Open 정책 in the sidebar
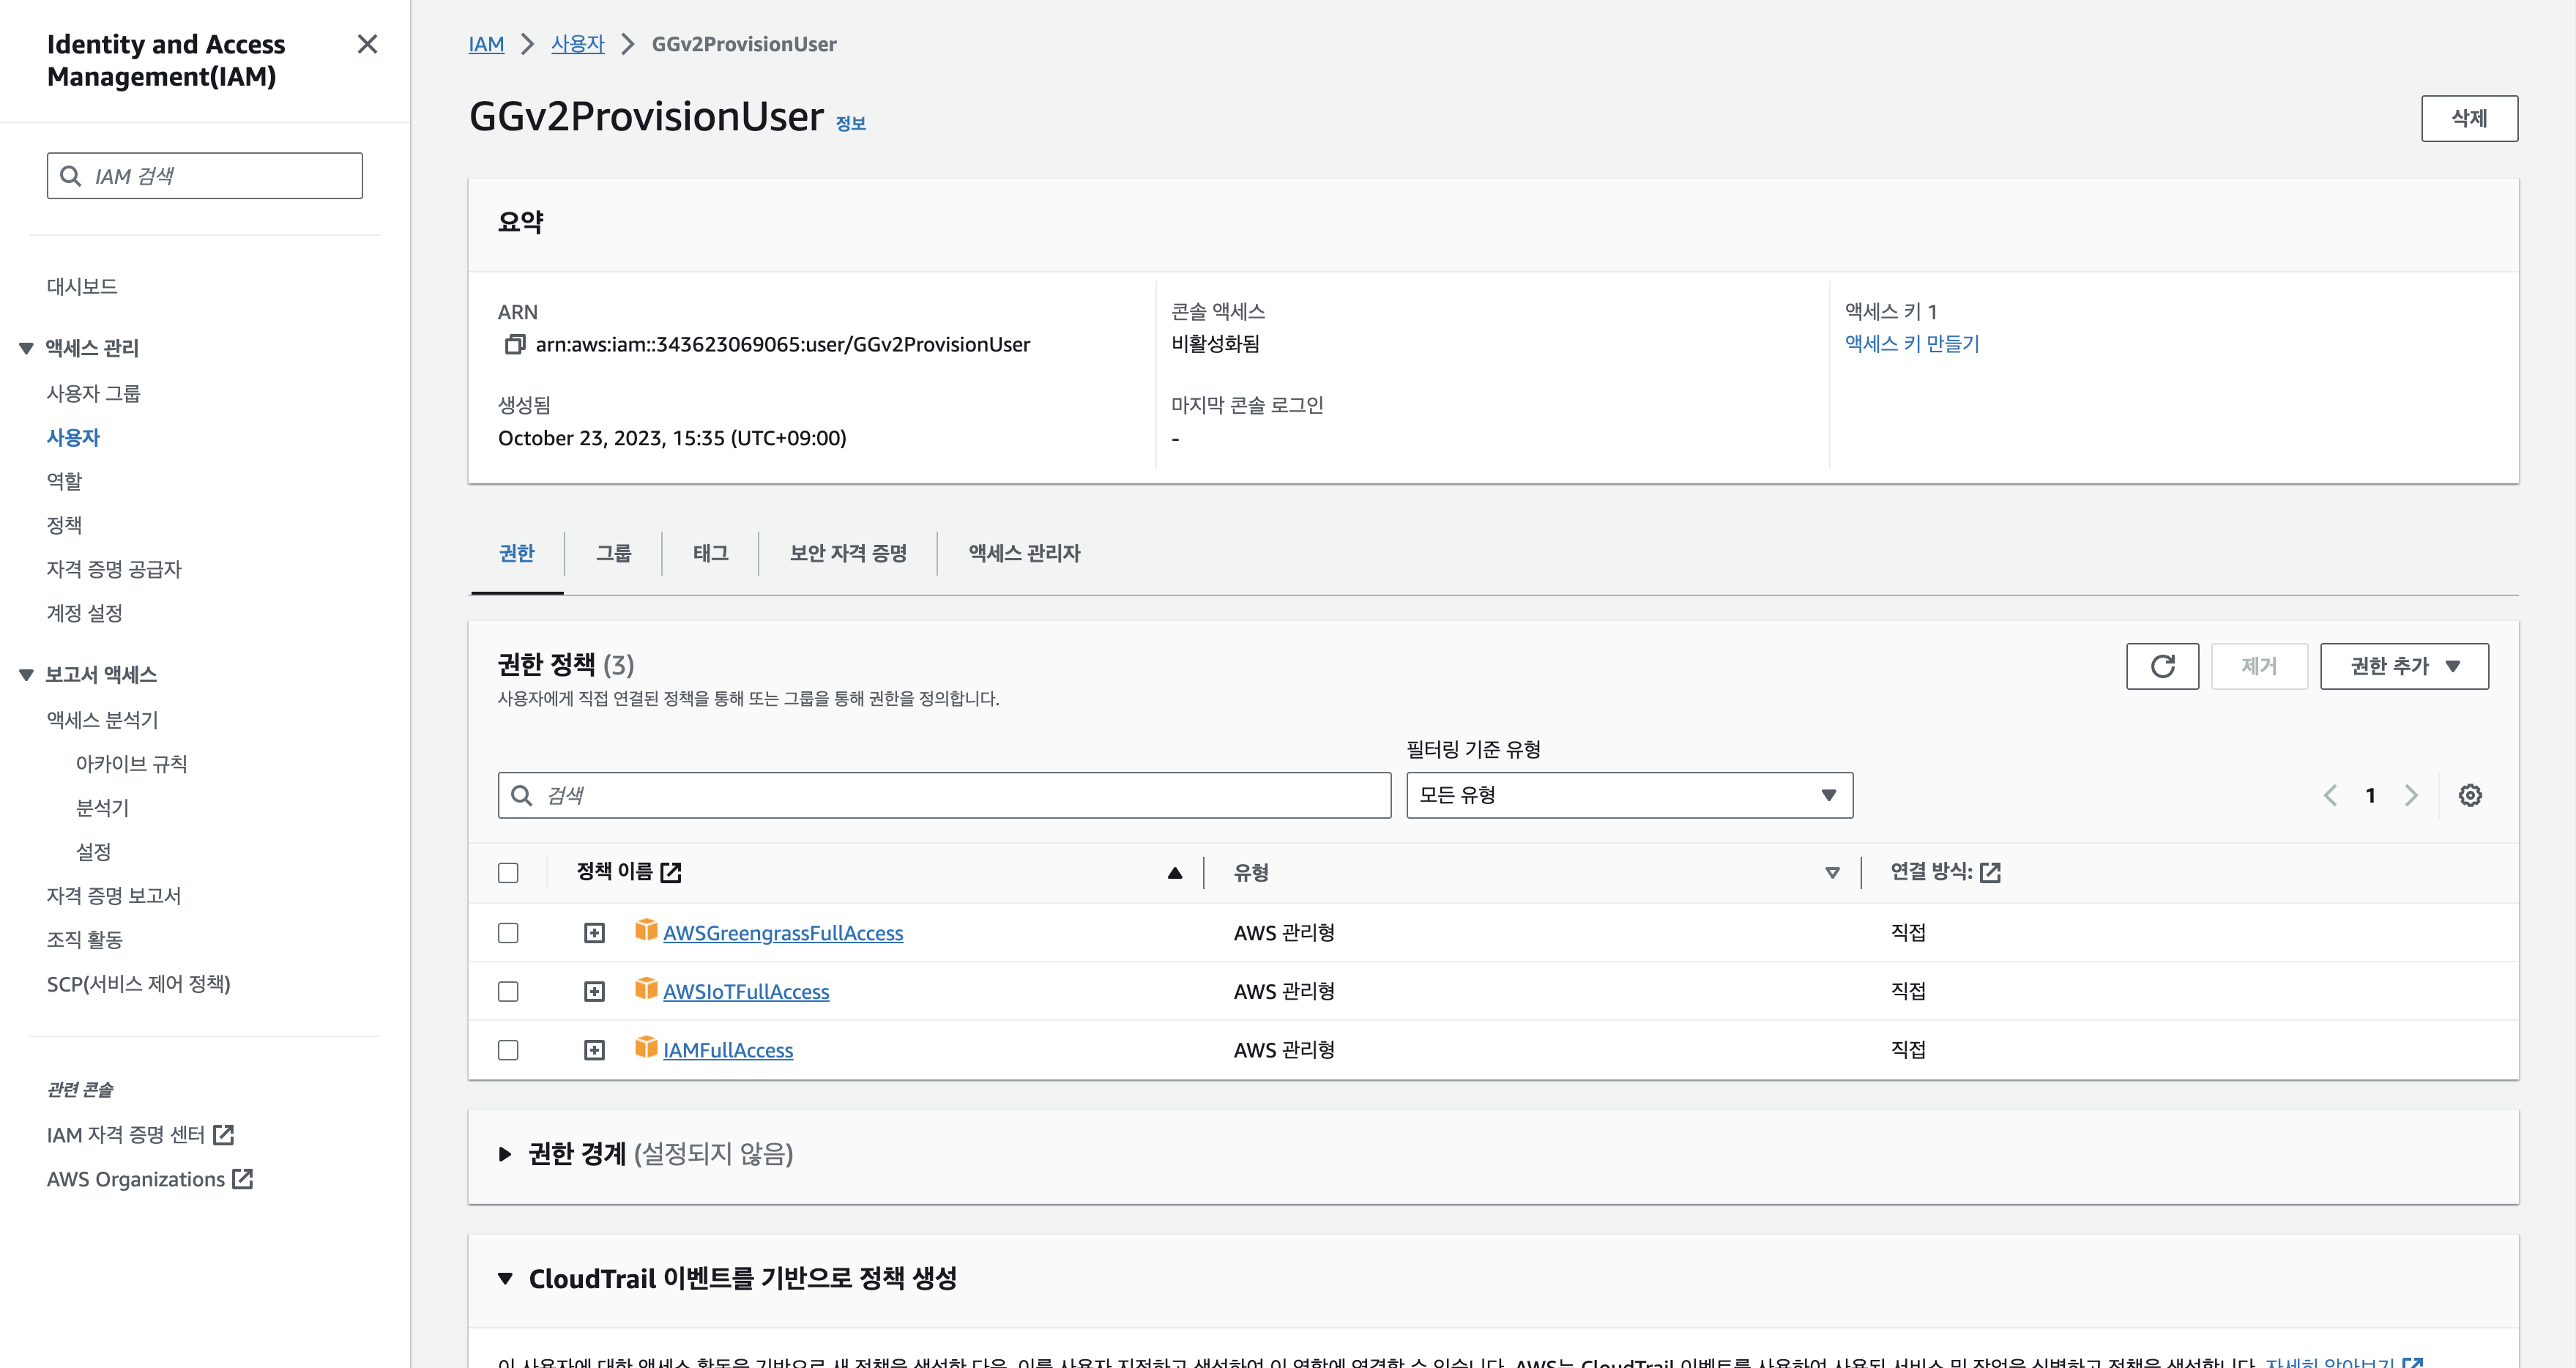Viewport: 2576px width, 1368px height. (x=64, y=525)
